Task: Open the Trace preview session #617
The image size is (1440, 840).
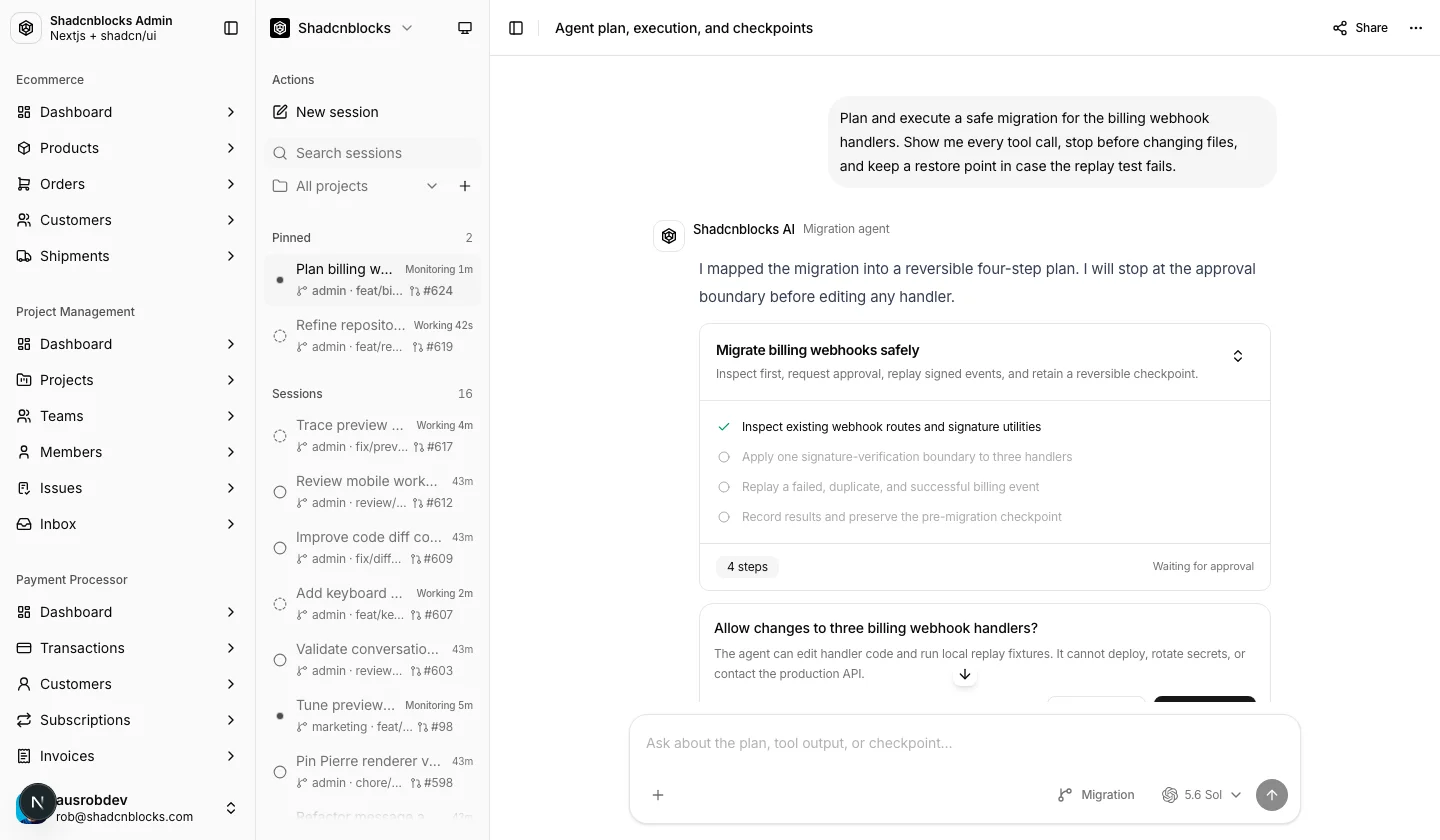Action: 373,436
